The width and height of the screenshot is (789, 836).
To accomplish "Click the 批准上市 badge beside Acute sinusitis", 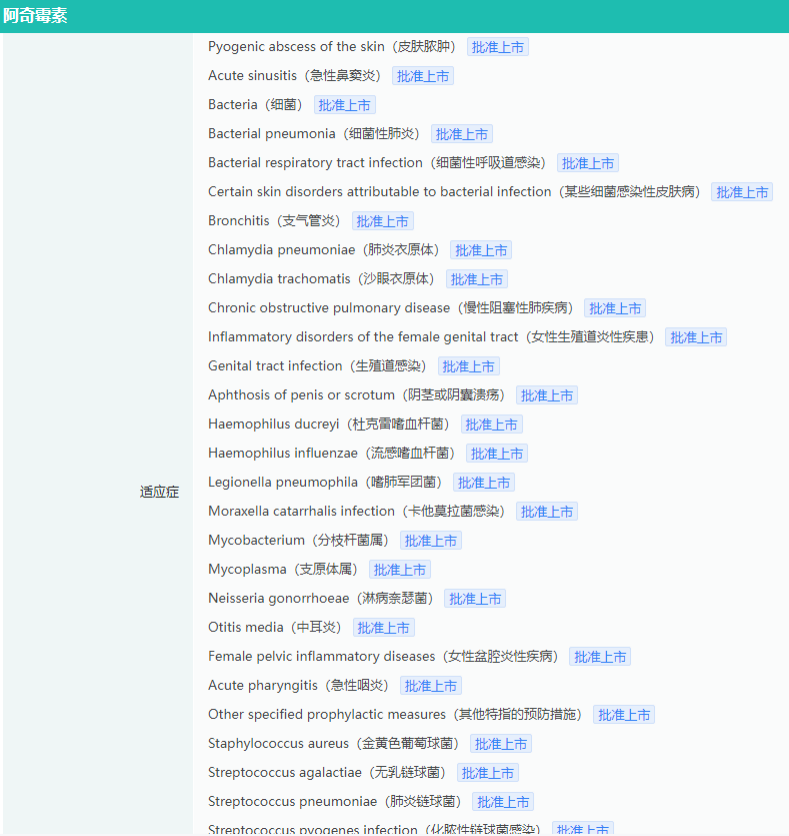I will pyautogui.click(x=423, y=76).
